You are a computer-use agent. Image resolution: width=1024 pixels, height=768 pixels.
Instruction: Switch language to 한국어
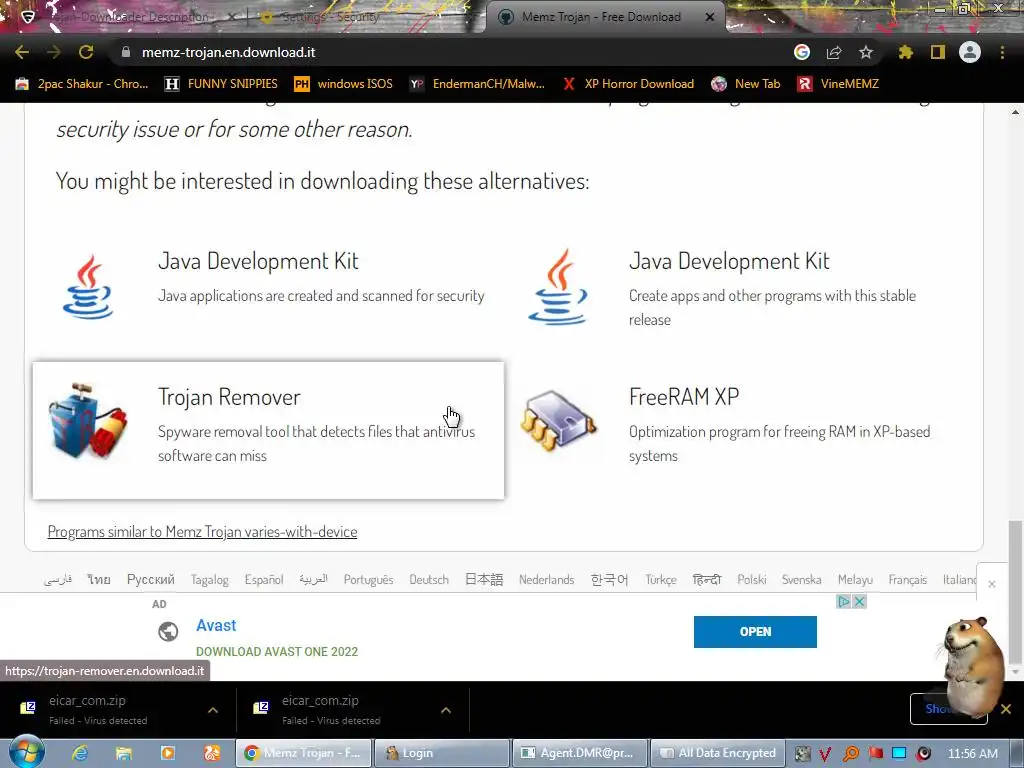point(609,579)
